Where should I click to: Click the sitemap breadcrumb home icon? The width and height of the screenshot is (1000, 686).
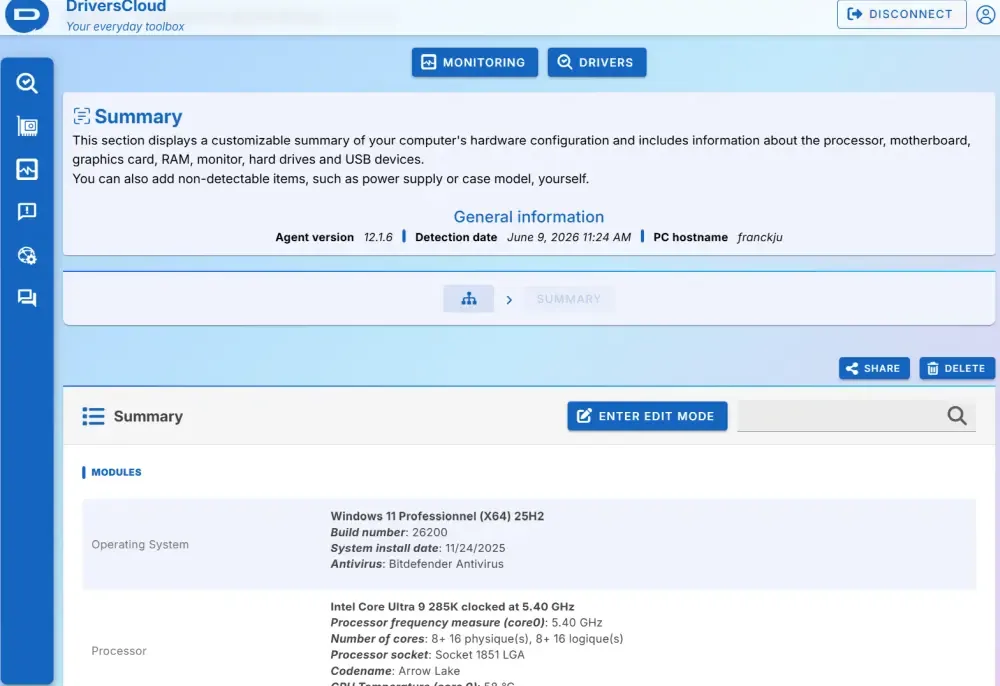point(469,298)
